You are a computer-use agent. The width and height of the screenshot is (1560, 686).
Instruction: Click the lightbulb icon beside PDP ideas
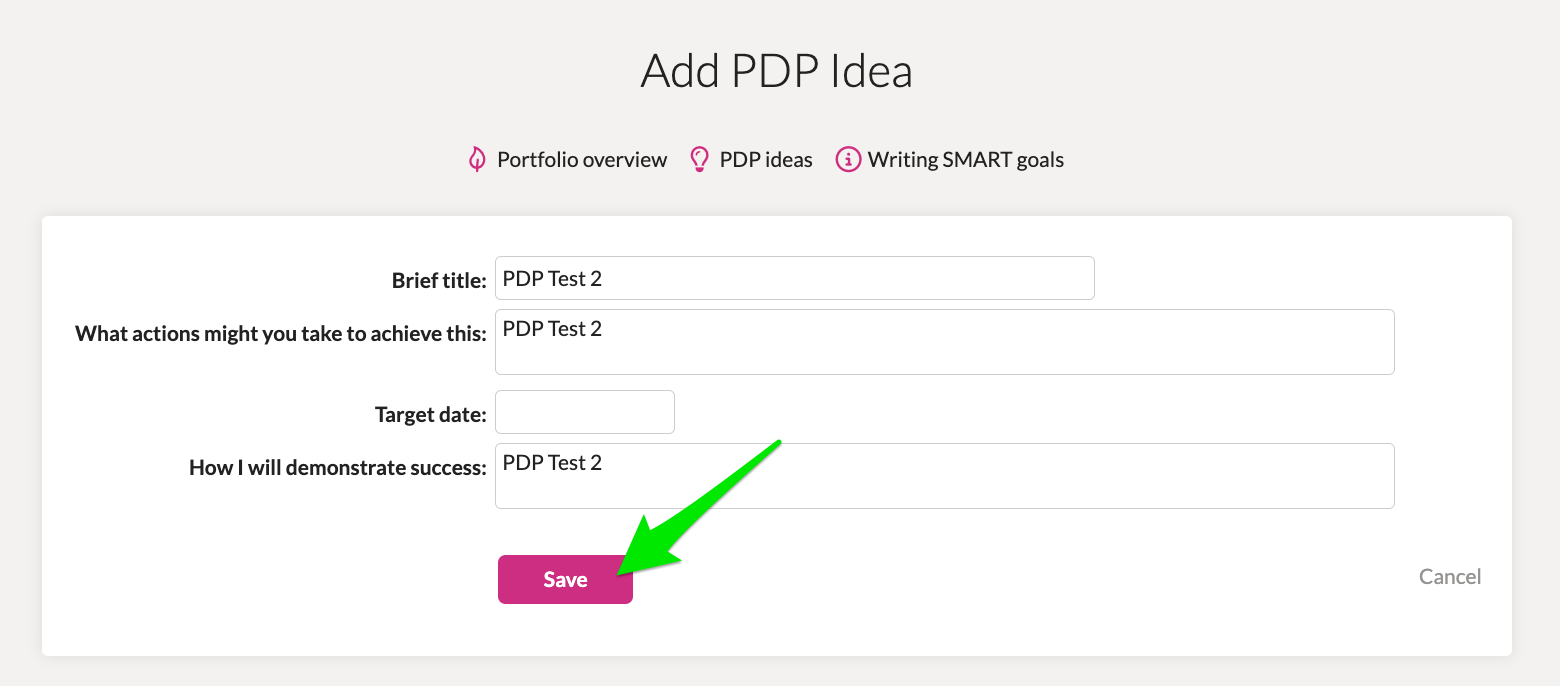coord(700,159)
